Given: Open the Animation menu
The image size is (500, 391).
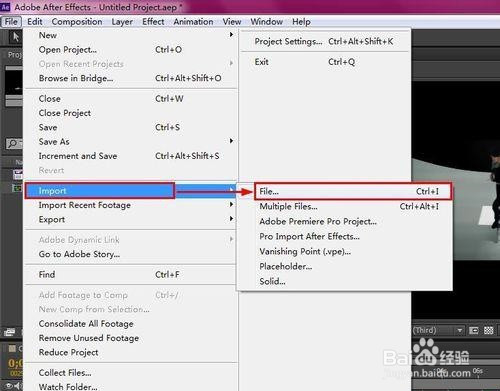Looking at the screenshot, I should click(193, 22).
